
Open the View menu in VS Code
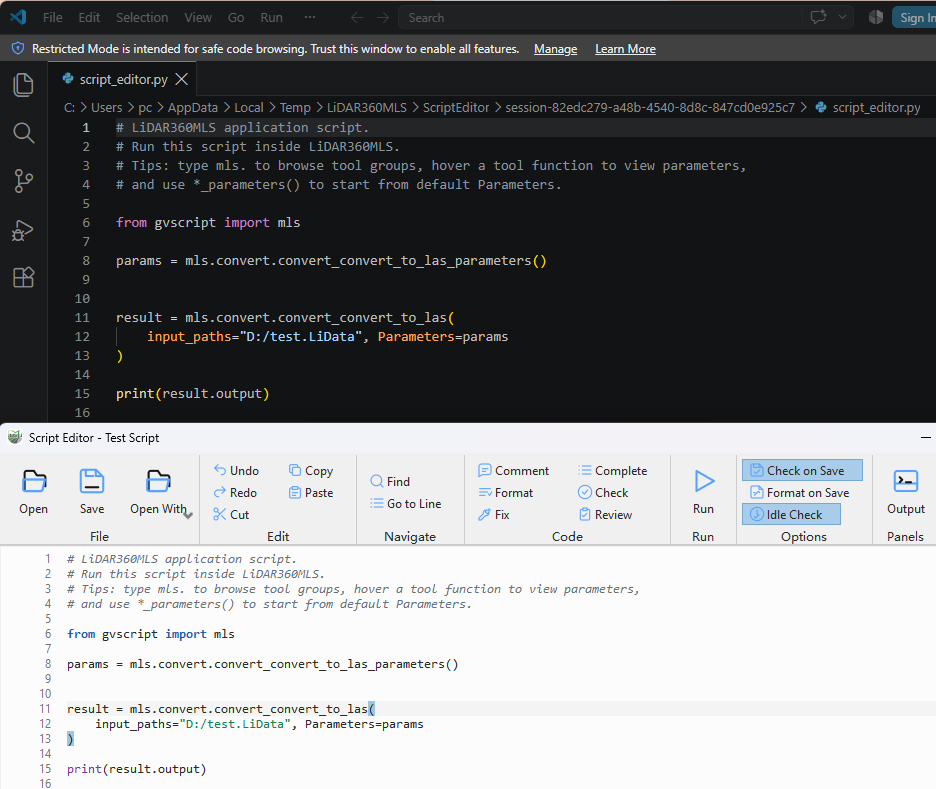pos(198,17)
